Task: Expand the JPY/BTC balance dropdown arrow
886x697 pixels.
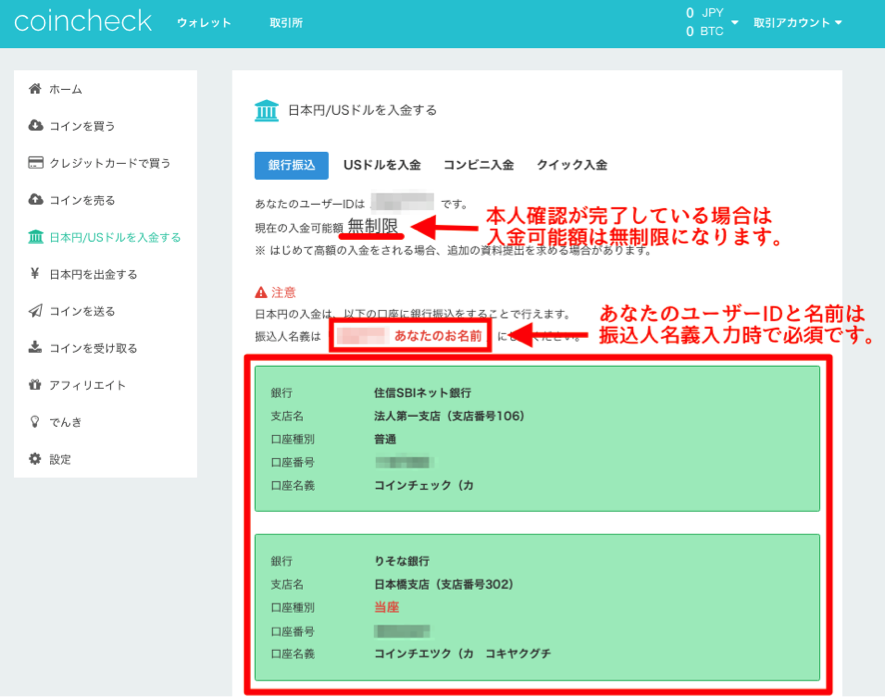Action: pyautogui.click(x=735, y=23)
